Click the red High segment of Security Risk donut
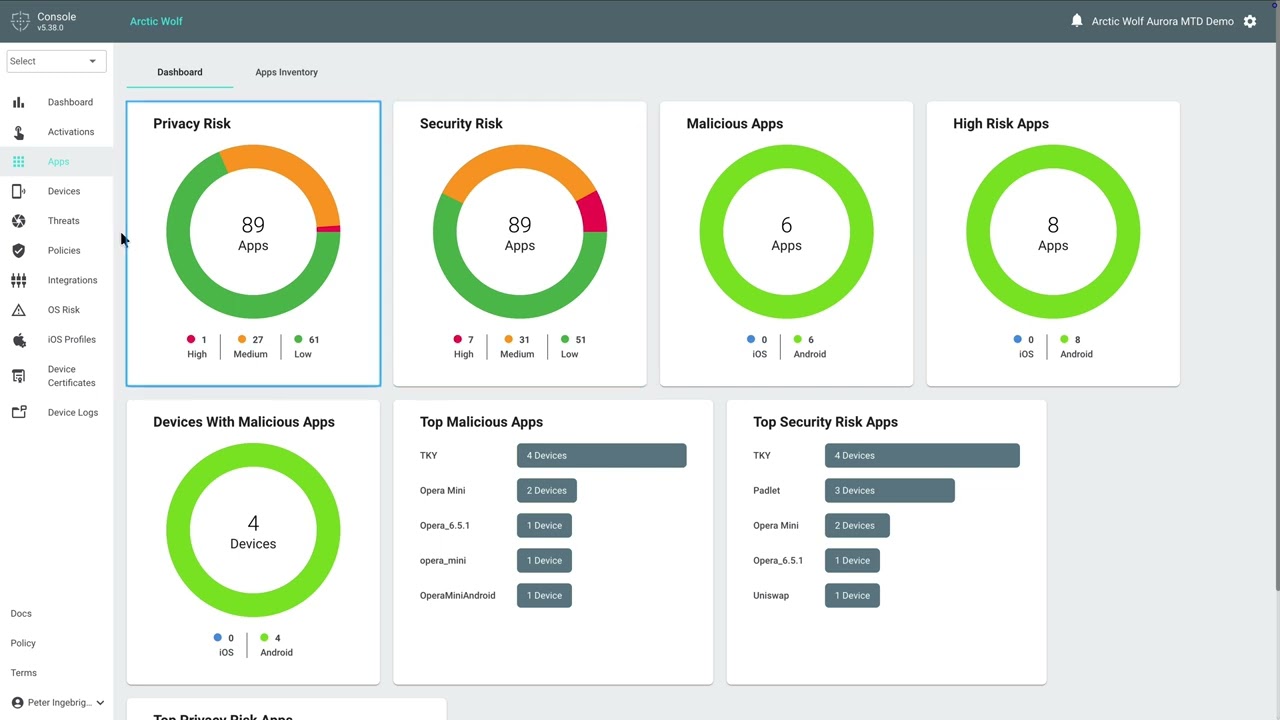Viewport: 1280px width, 720px height. coord(593,212)
